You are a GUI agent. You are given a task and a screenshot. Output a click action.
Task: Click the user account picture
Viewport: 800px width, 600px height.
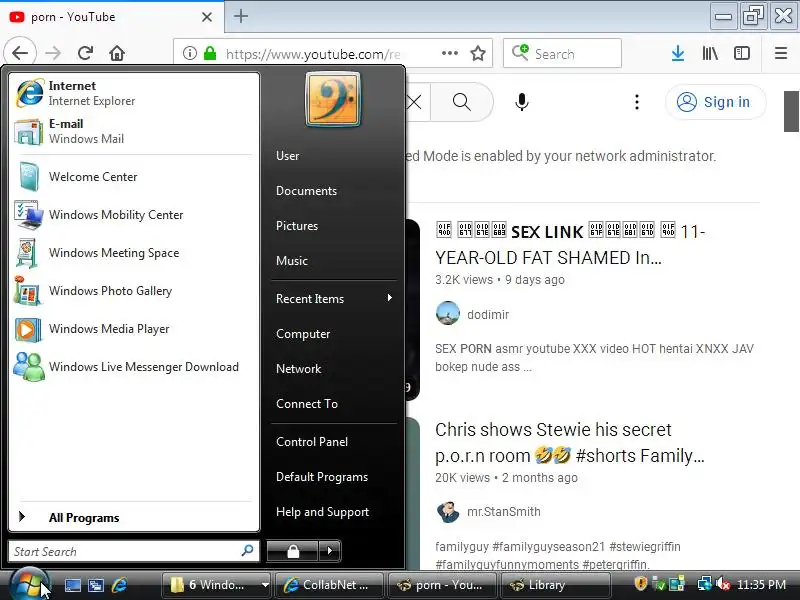333,99
